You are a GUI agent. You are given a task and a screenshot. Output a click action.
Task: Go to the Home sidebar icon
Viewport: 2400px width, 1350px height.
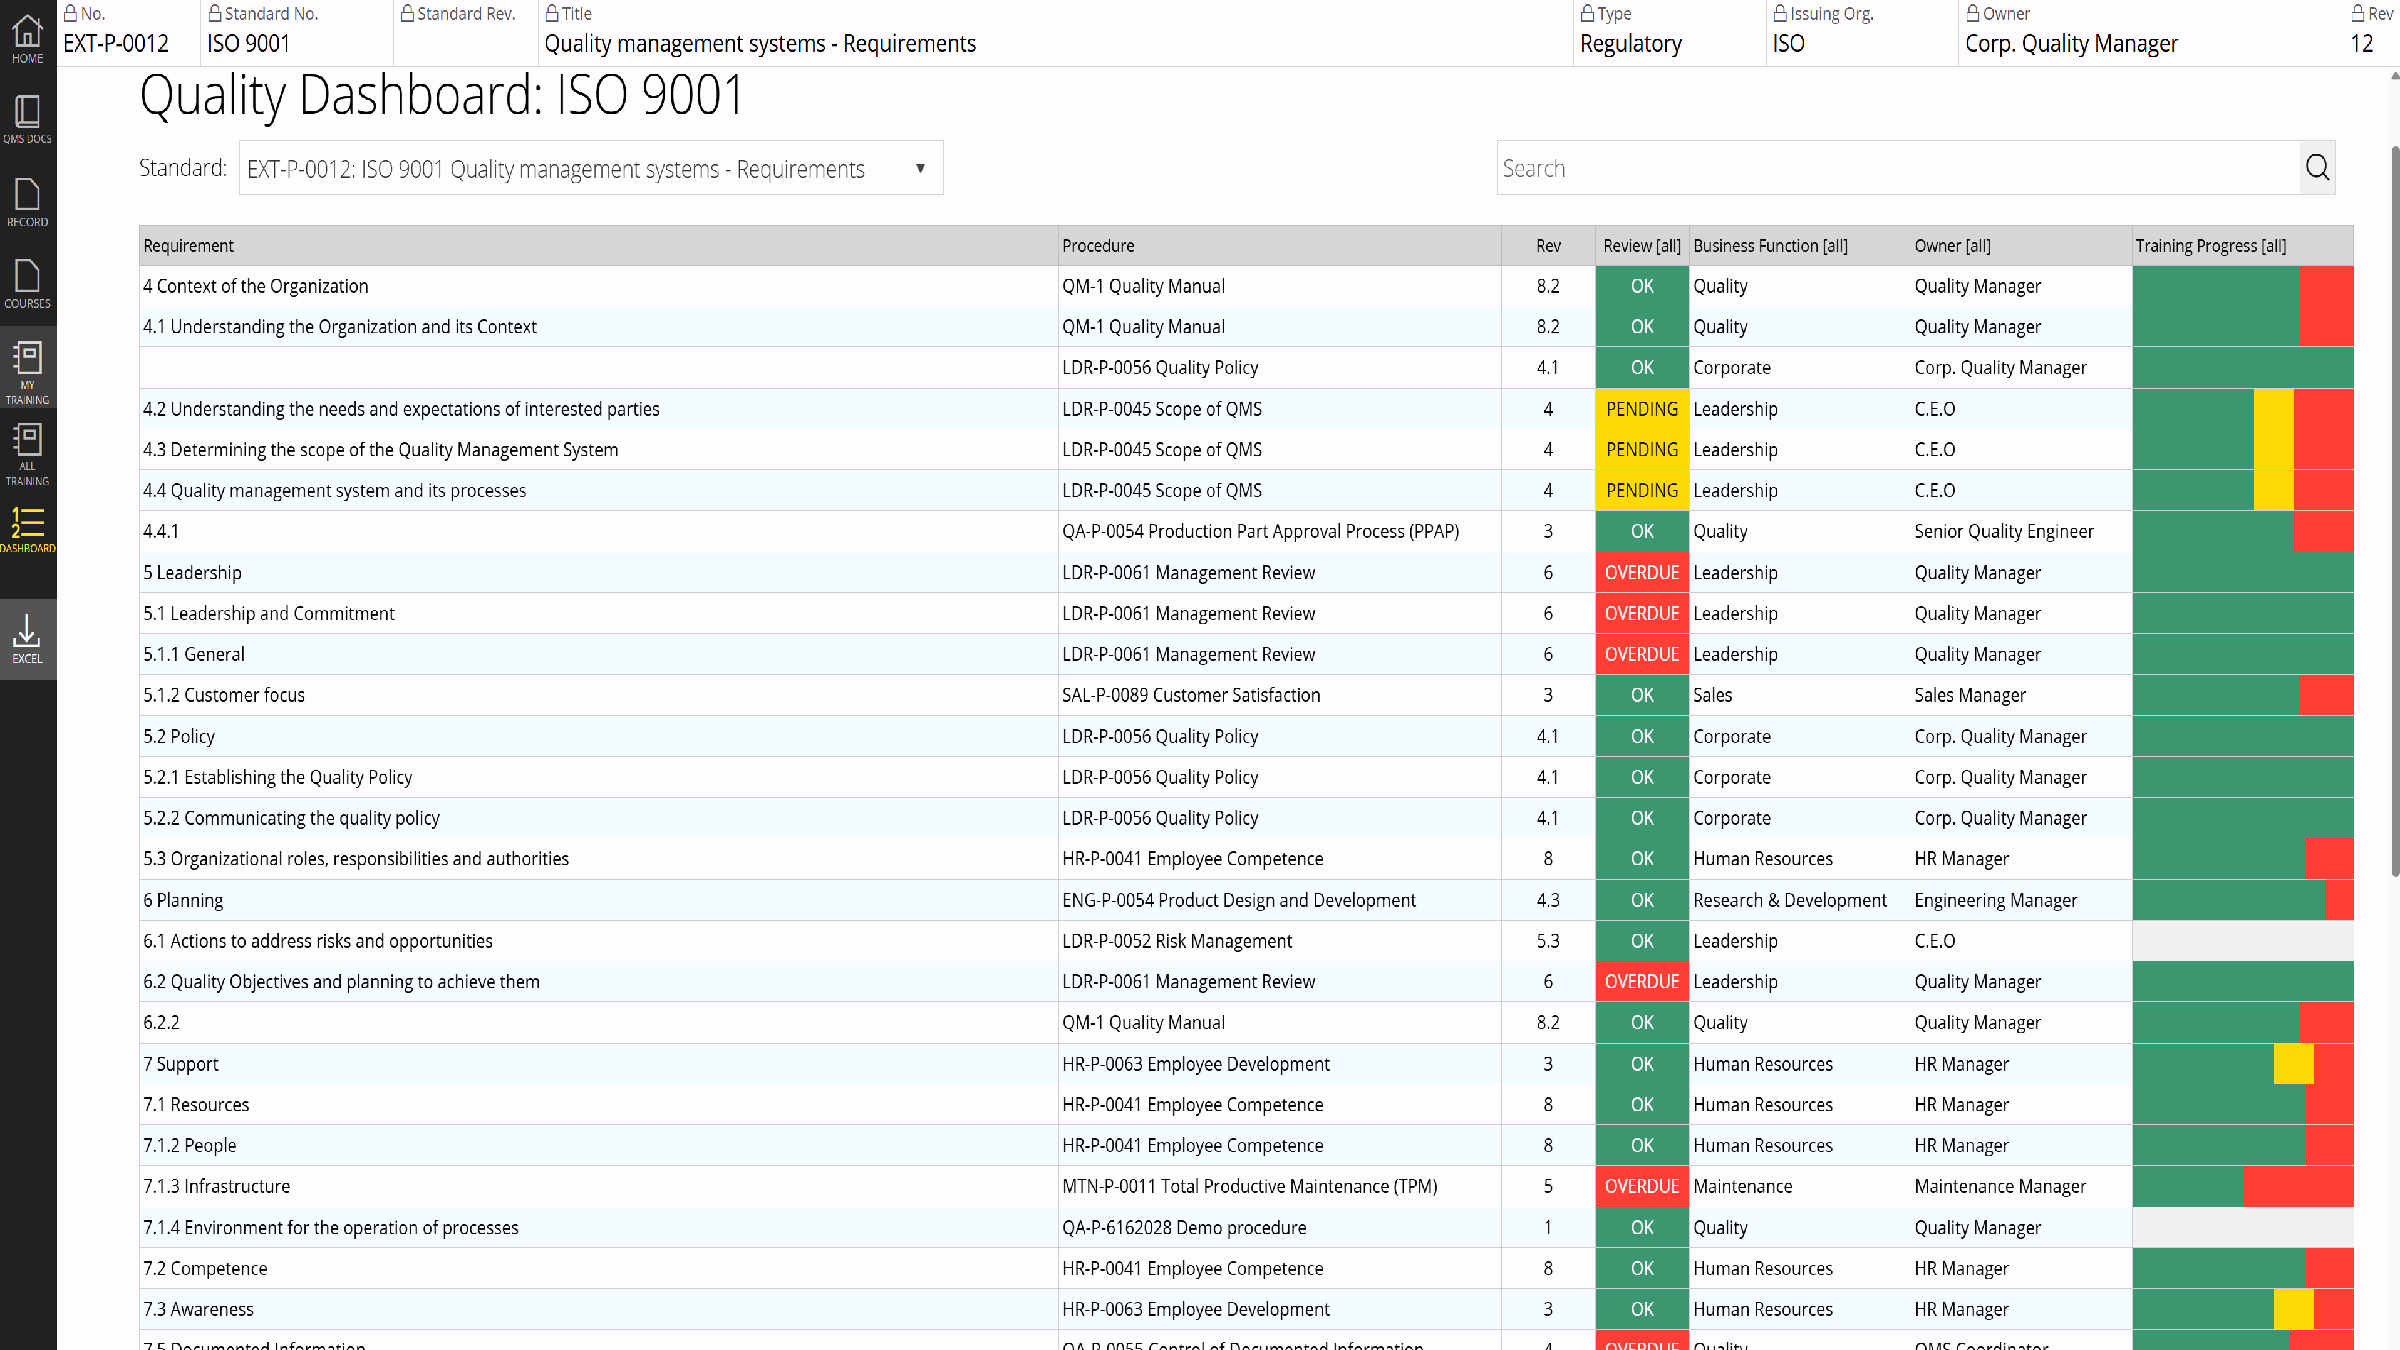[x=28, y=39]
